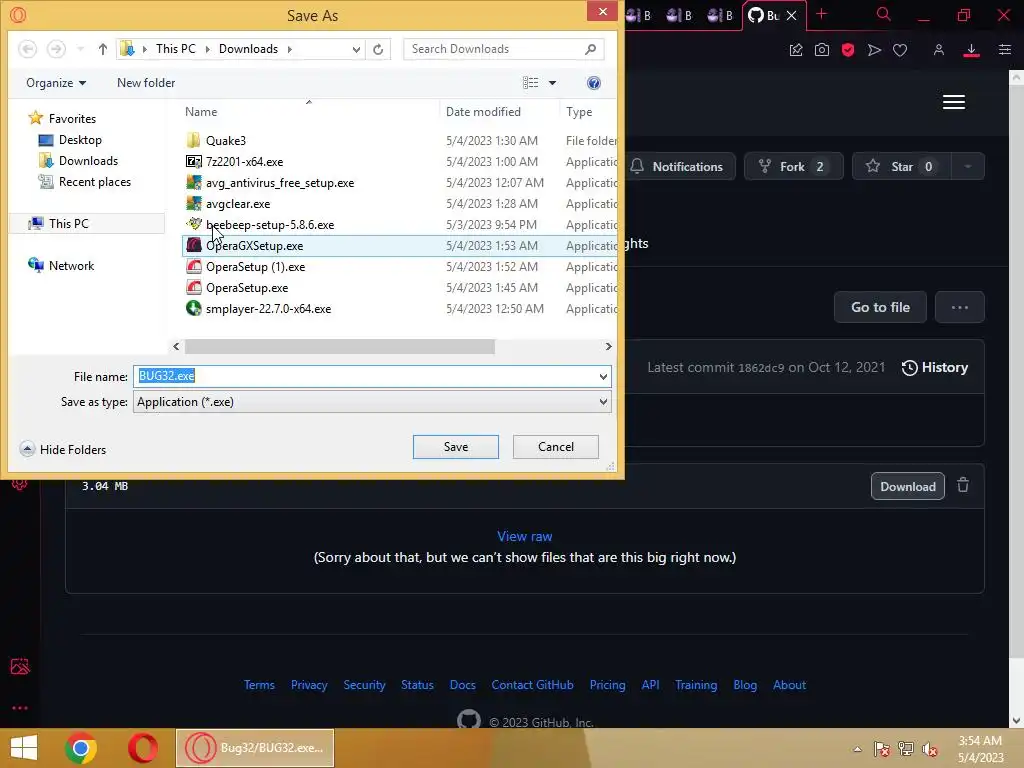Select avg_antivirus_free_setup.exe file
Image resolution: width=1024 pixels, height=768 pixels.
280,183
